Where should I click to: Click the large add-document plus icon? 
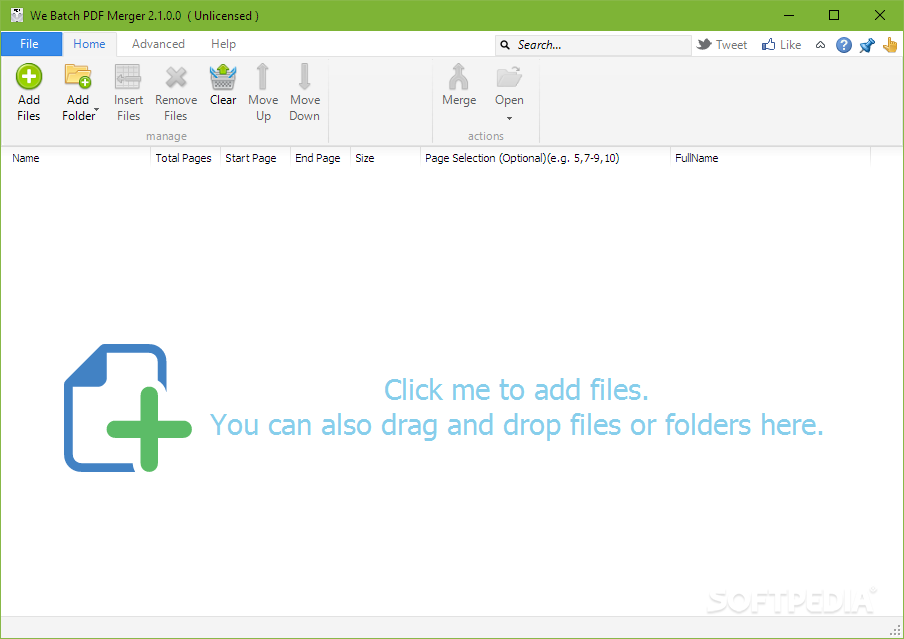[127, 408]
